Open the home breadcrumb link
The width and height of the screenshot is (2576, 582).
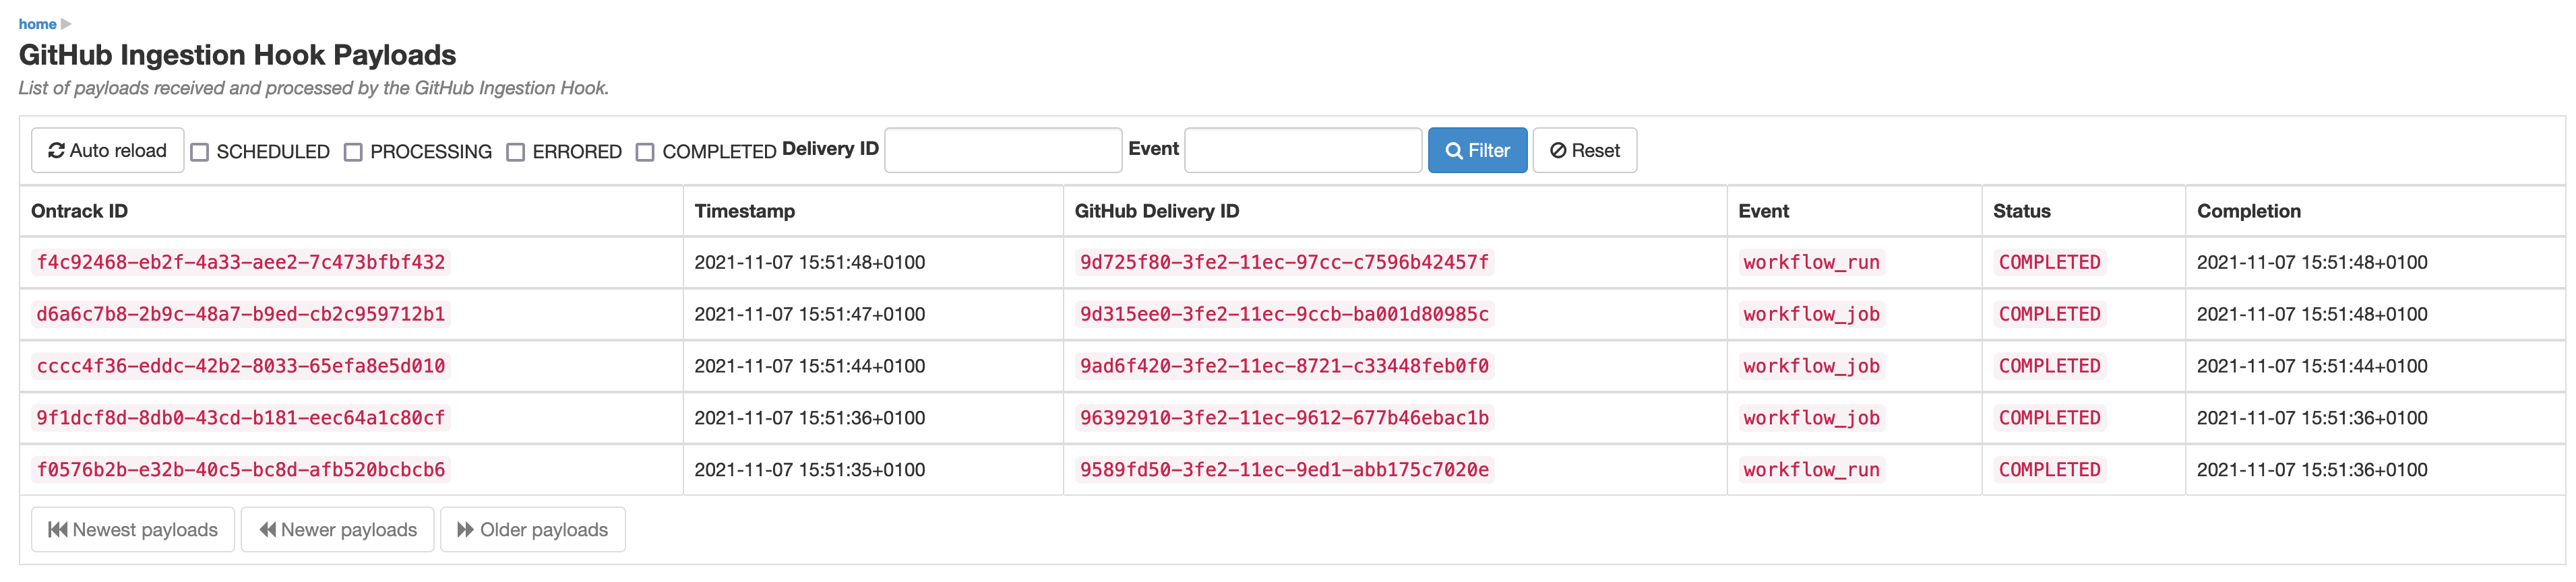37,24
